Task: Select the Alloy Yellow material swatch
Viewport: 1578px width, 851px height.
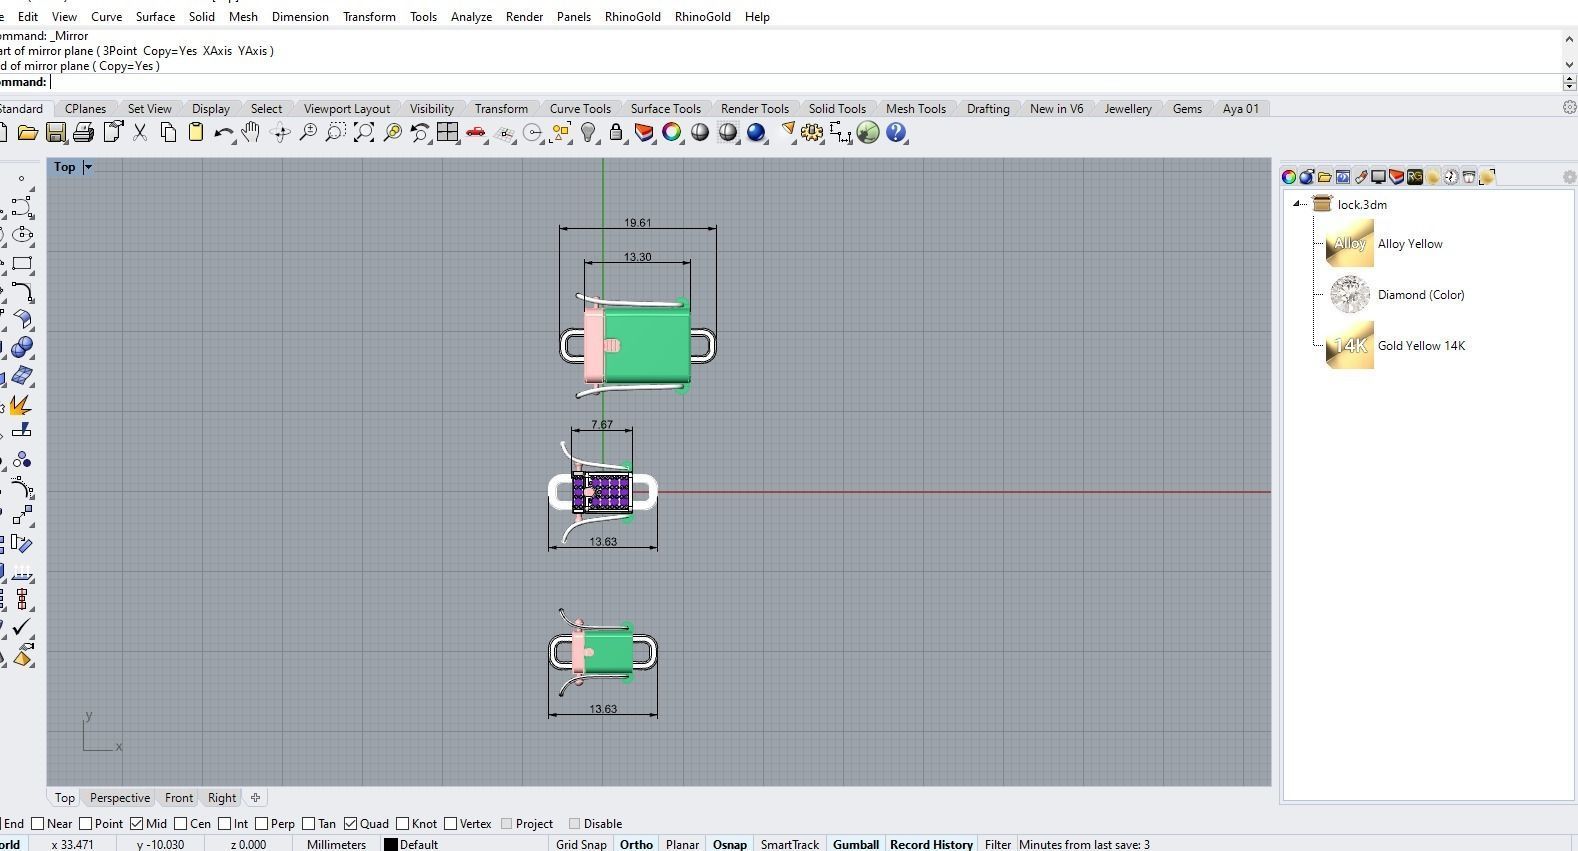Action: click(x=1350, y=243)
